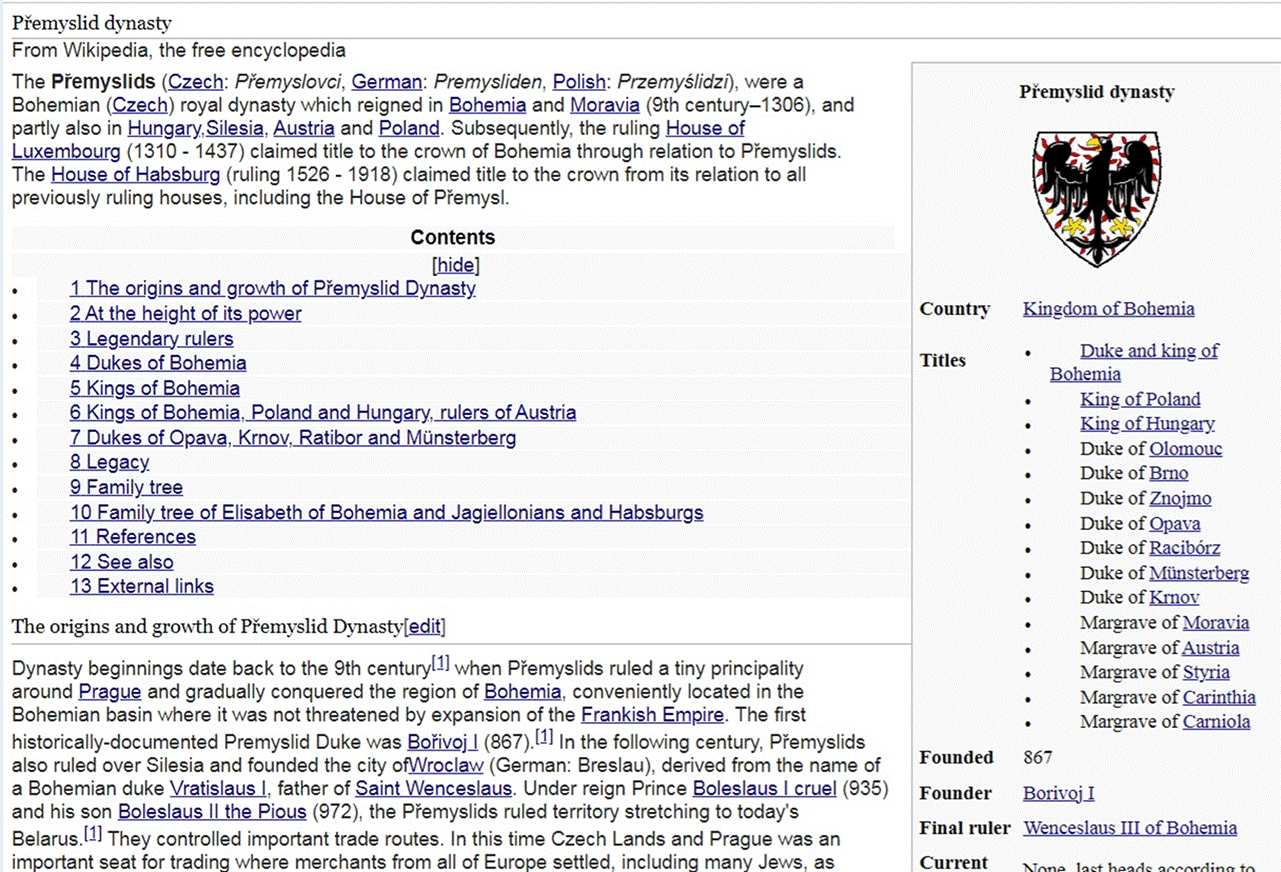Image resolution: width=1281 pixels, height=872 pixels.
Task: Follow the Polish language link
Action: (580, 81)
